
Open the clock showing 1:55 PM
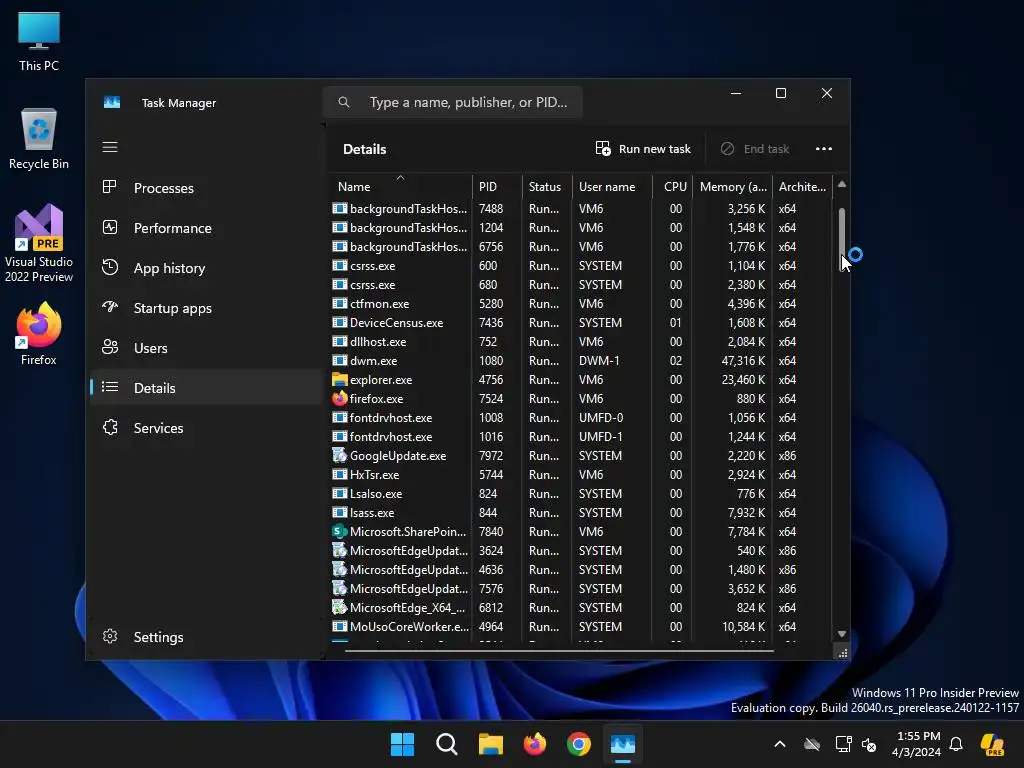(x=918, y=744)
